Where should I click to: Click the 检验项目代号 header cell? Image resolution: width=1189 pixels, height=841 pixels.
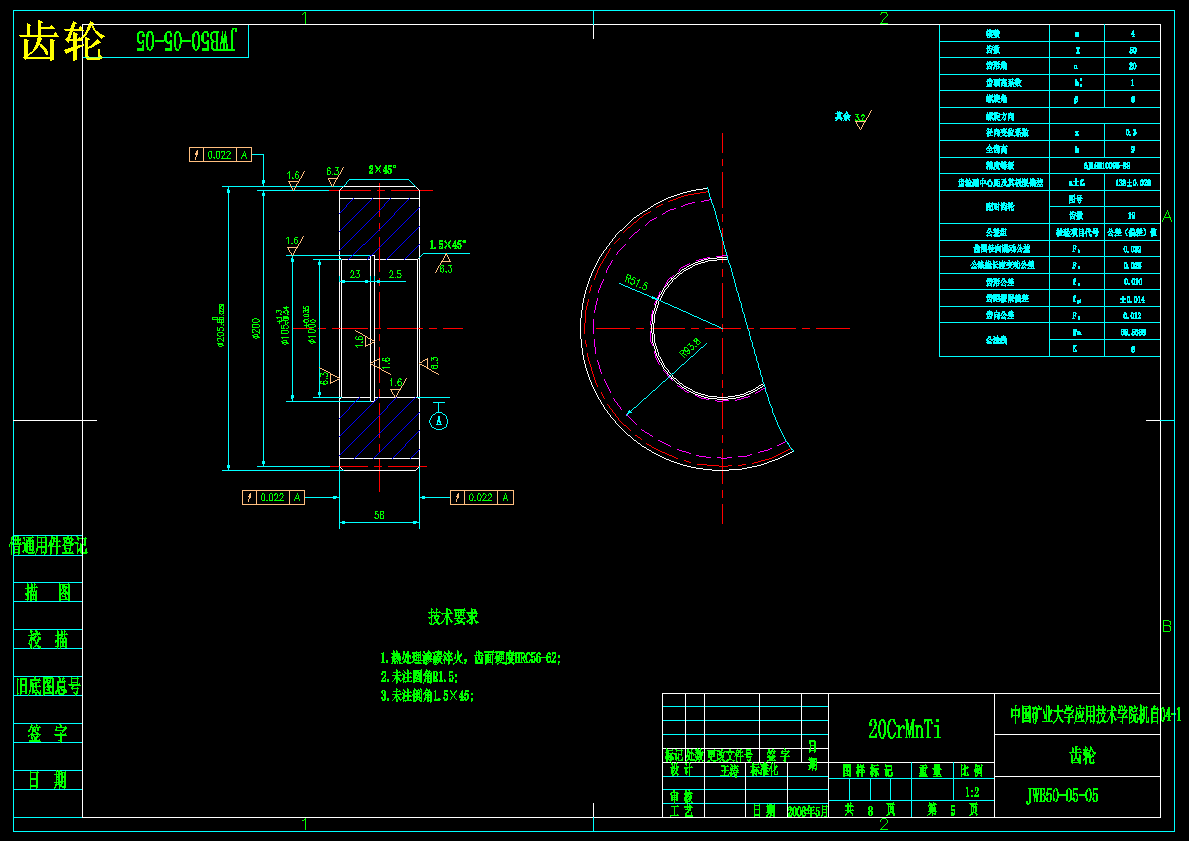pos(1077,232)
